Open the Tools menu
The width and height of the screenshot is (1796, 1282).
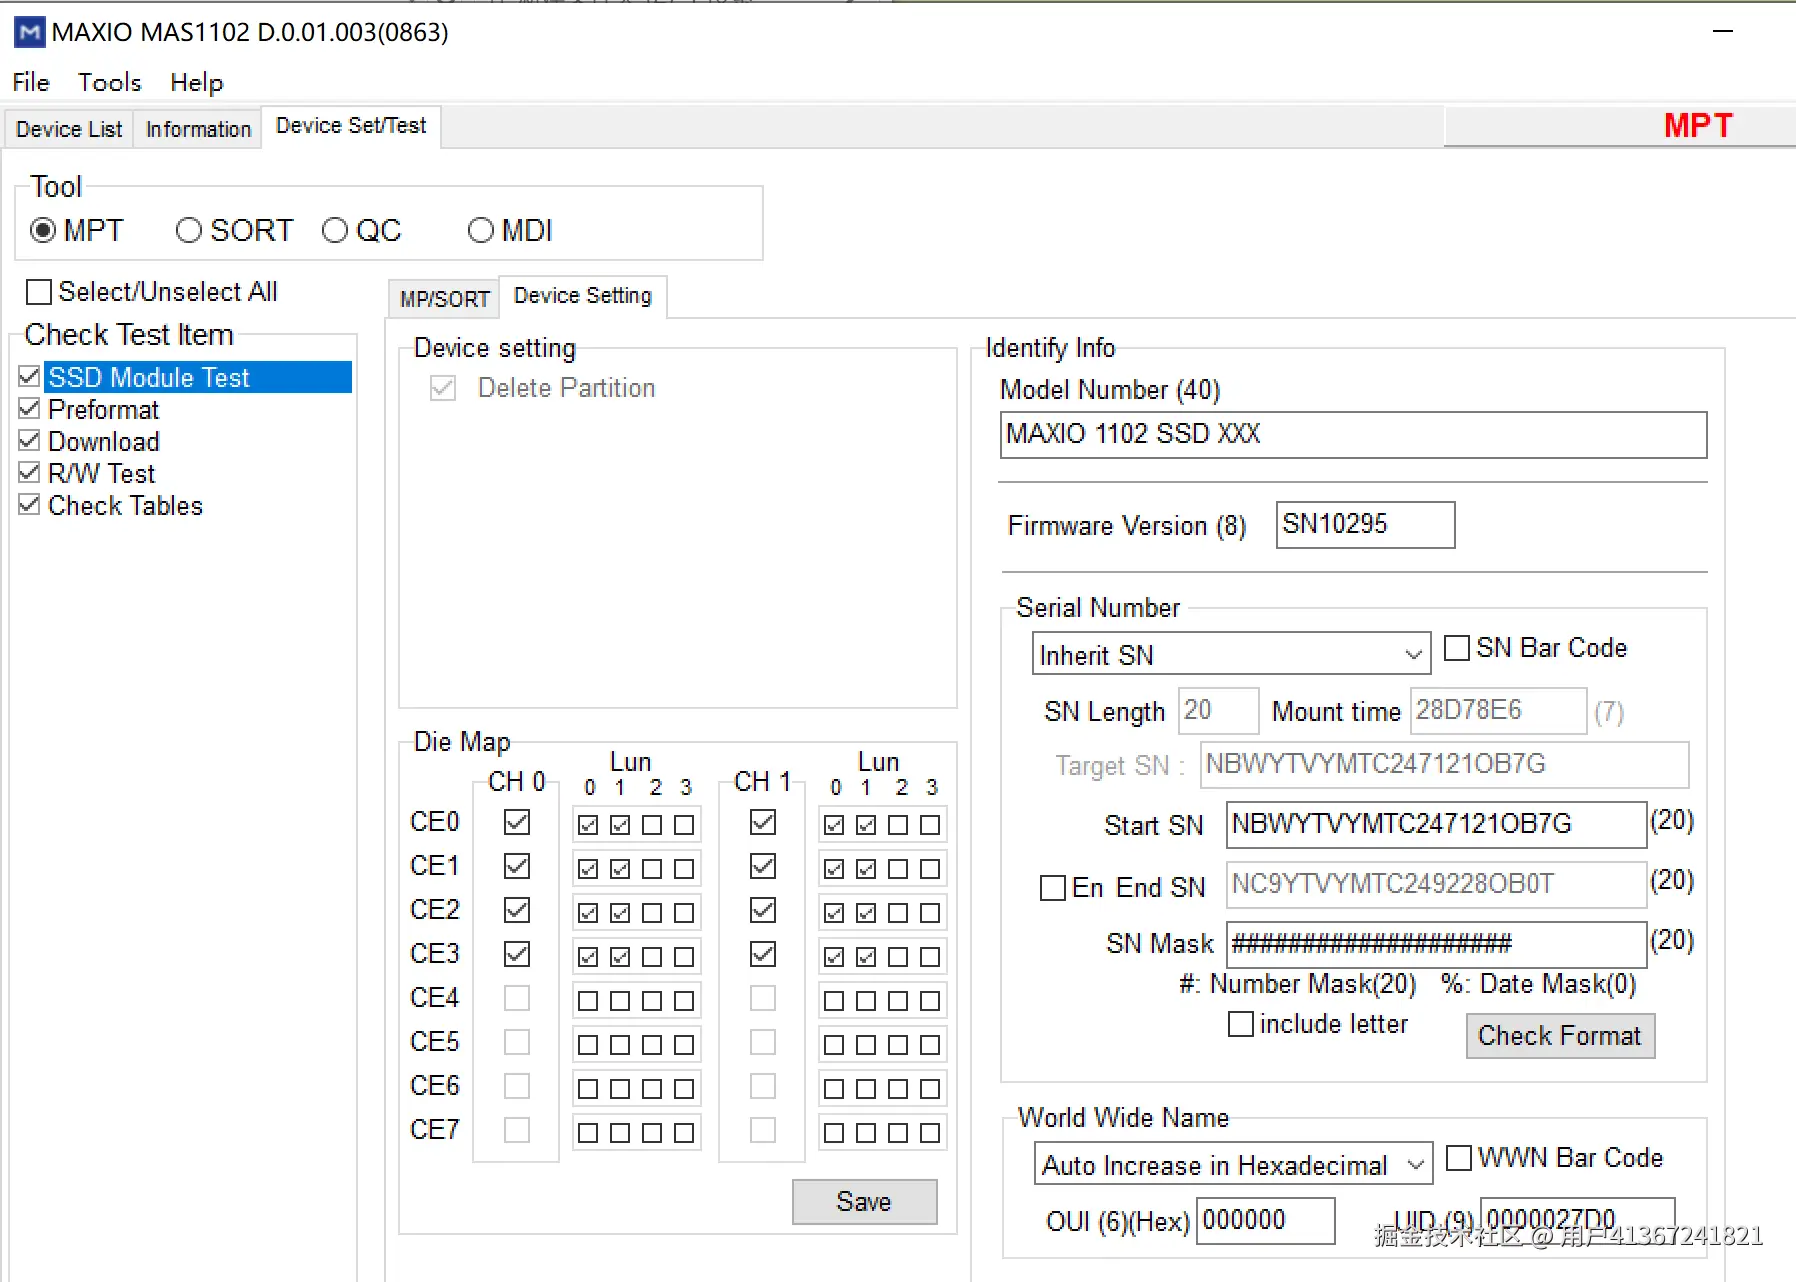(x=110, y=82)
